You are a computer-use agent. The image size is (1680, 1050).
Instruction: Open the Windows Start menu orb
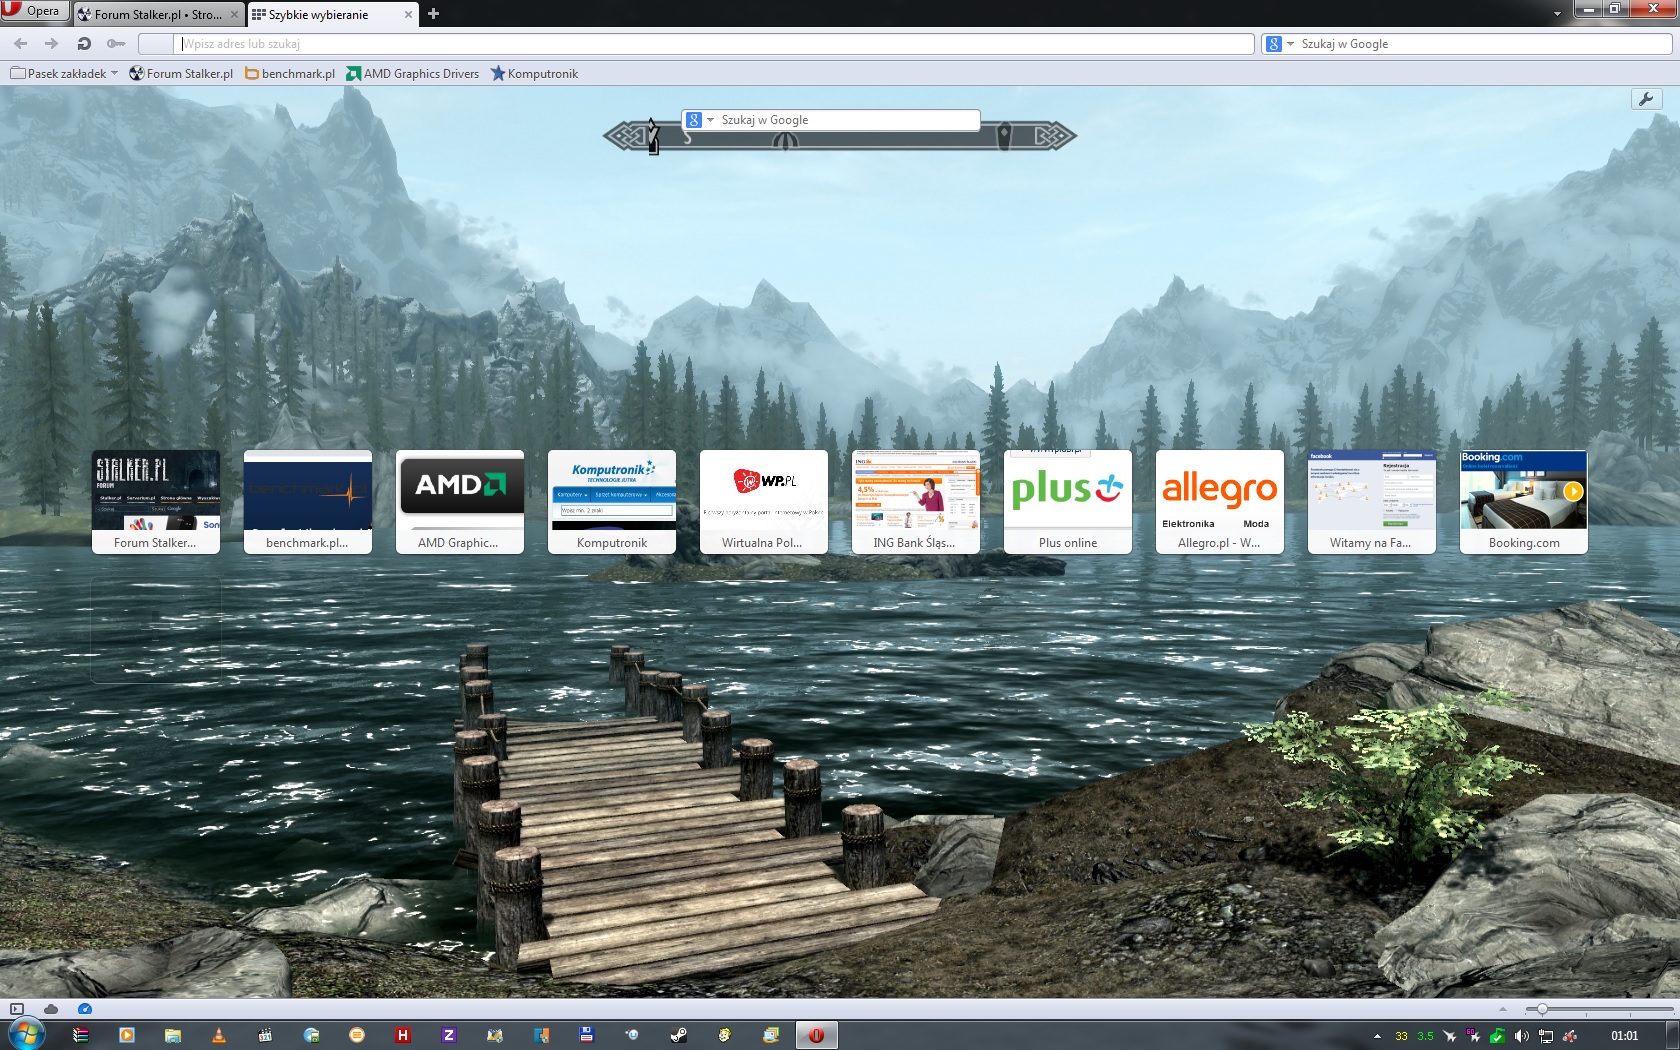[x=26, y=1033]
